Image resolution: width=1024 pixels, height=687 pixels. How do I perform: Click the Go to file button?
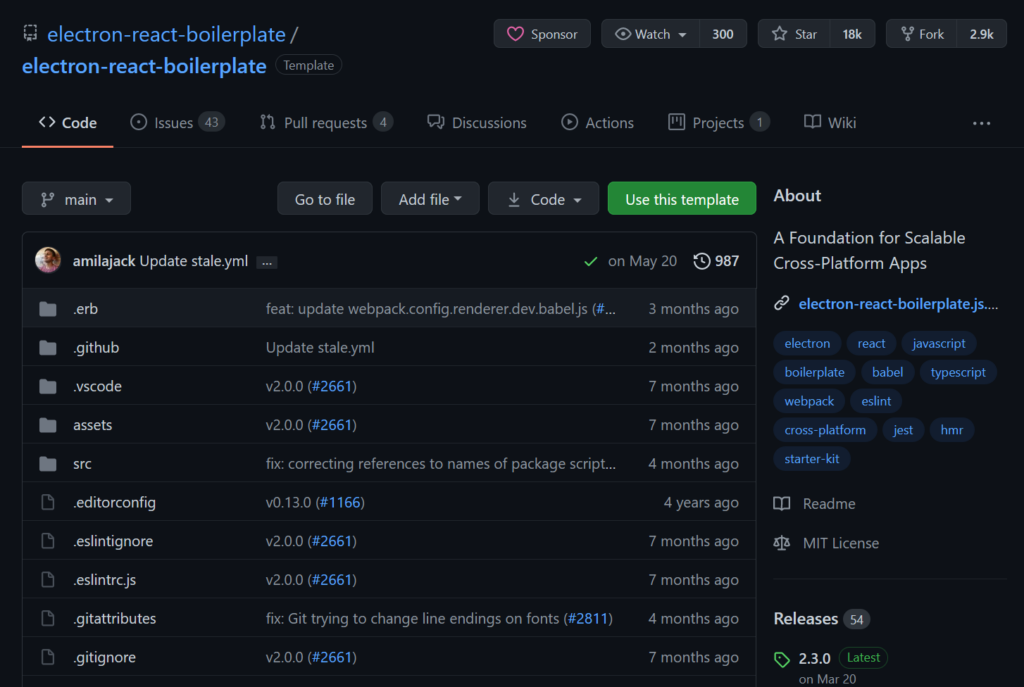tap(325, 199)
